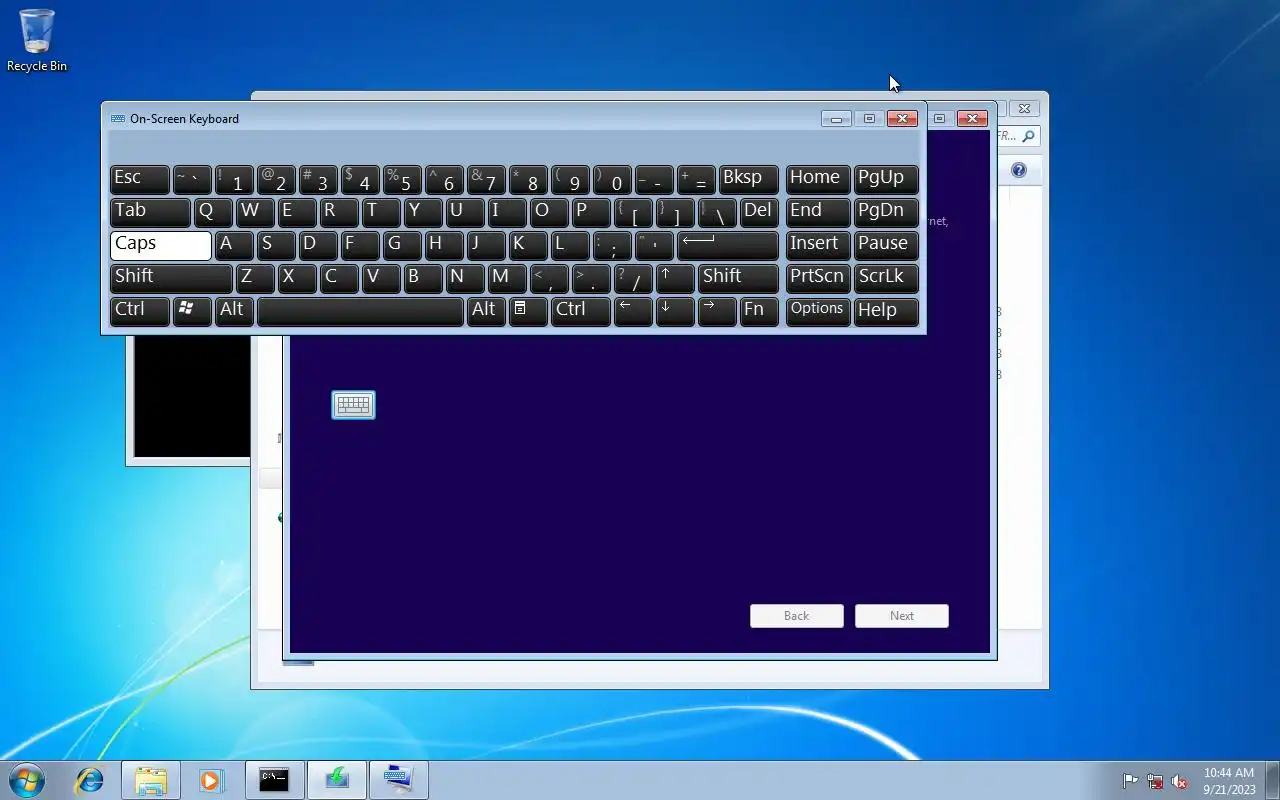Screen dimensions: 1280x800
Task: Click the help icon in back window
Action: pyautogui.click(x=1018, y=170)
